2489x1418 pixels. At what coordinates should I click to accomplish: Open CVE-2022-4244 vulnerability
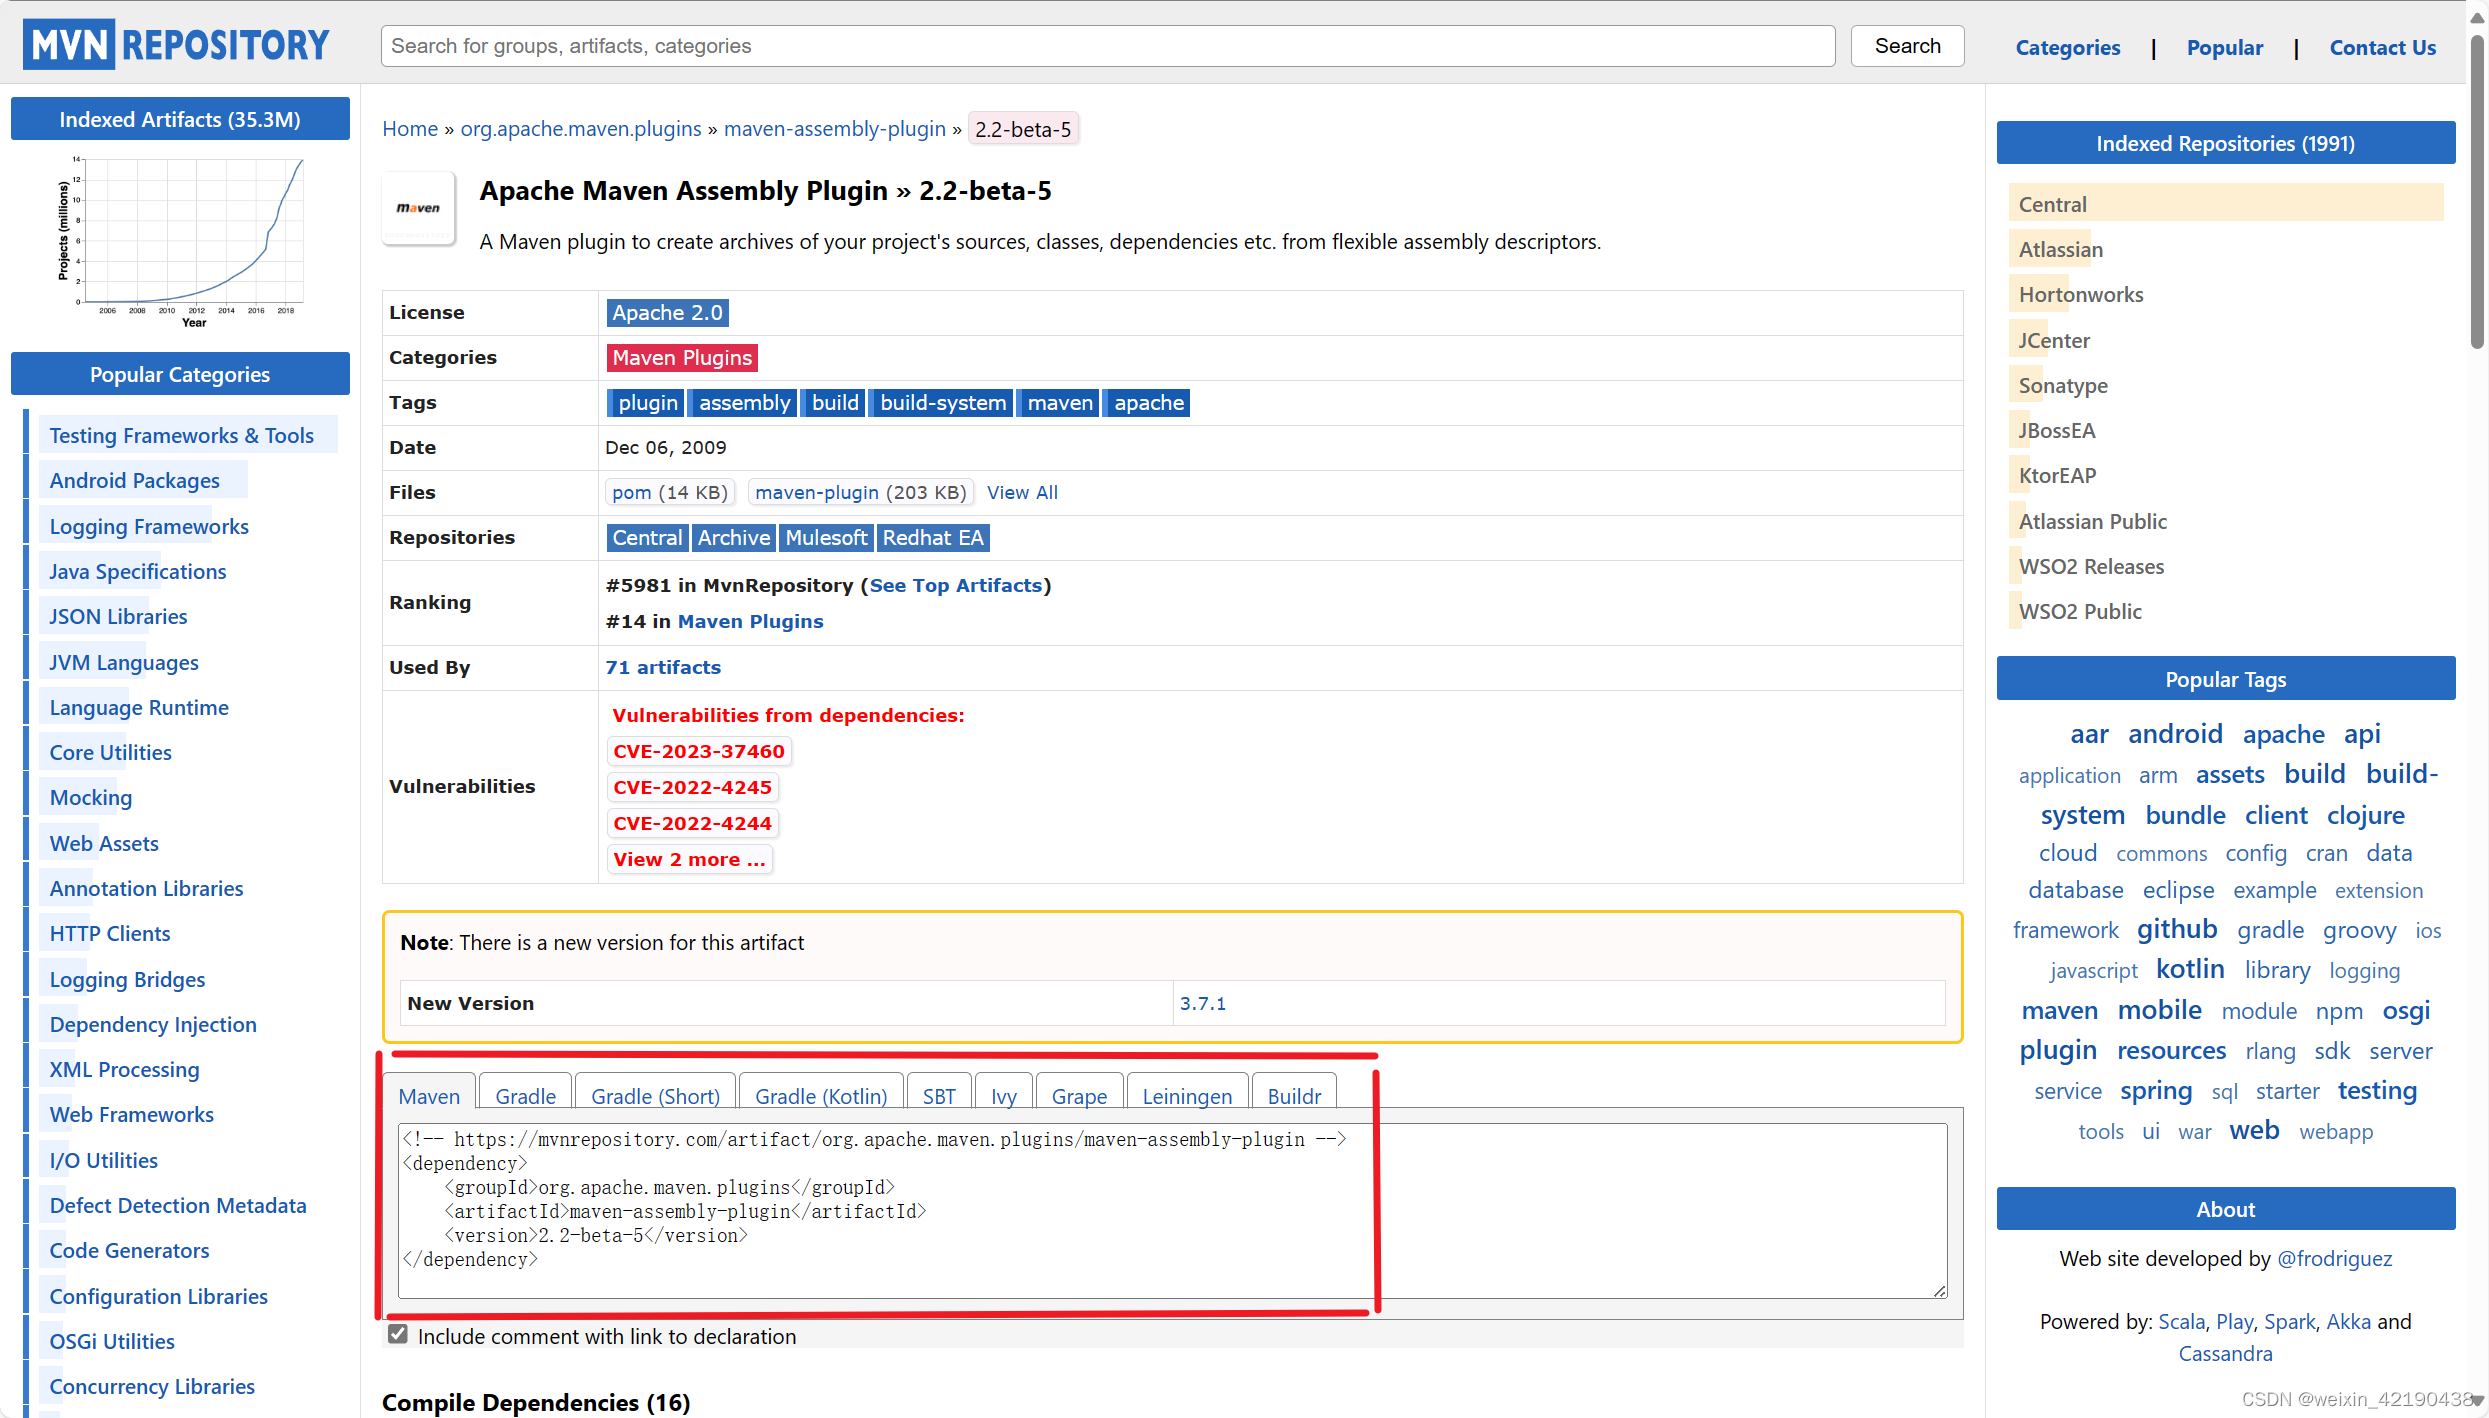pyautogui.click(x=693, y=824)
